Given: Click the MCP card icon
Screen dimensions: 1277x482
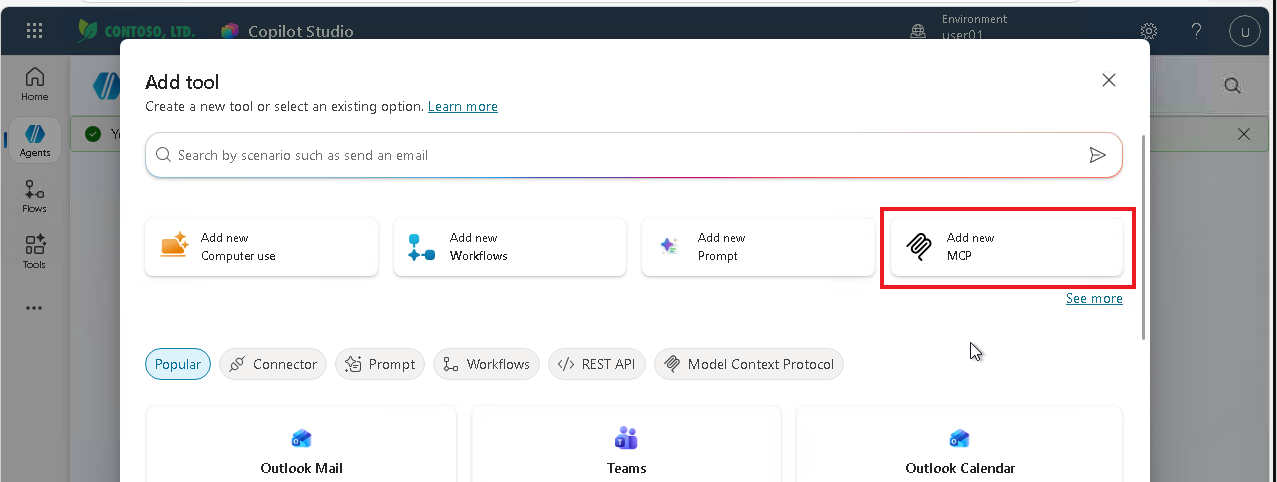Looking at the screenshot, I should pos(918,246).
